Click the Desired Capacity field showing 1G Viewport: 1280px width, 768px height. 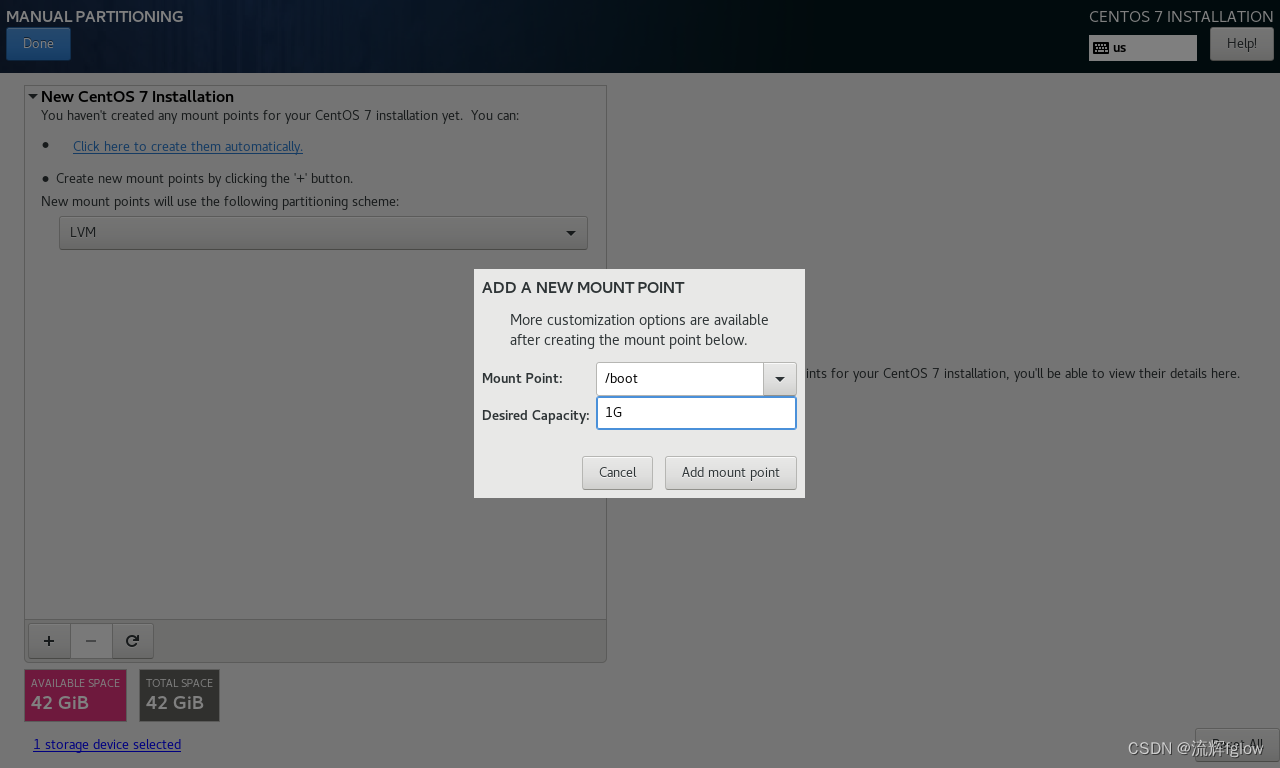[x=696, y=413]
